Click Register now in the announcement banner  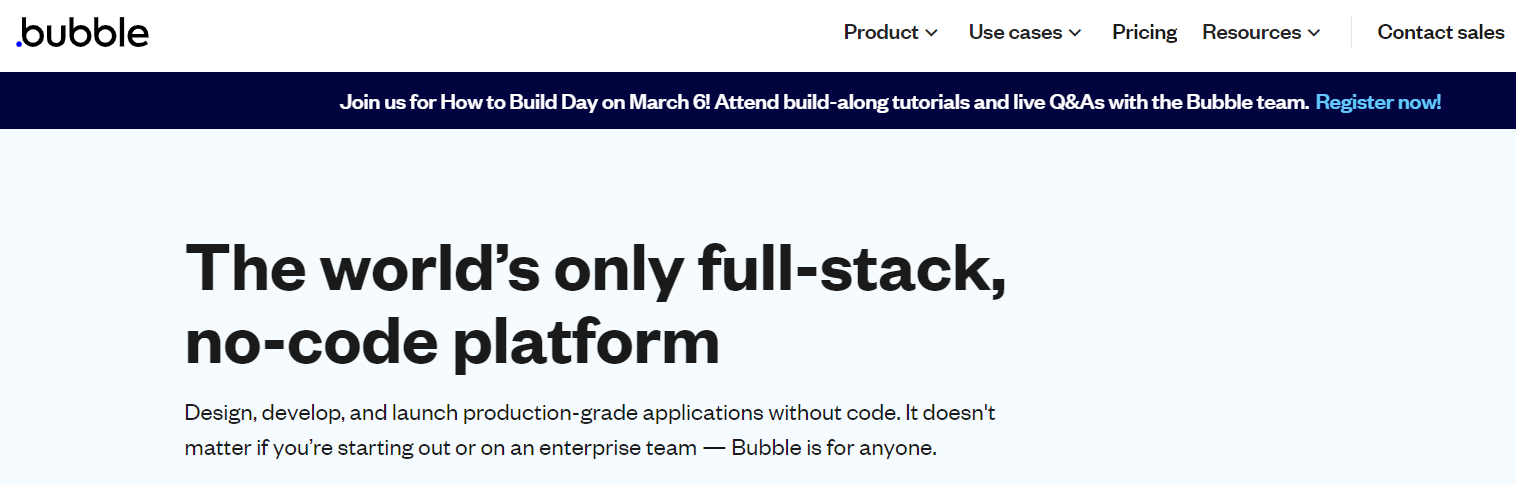click(1378, 102)
